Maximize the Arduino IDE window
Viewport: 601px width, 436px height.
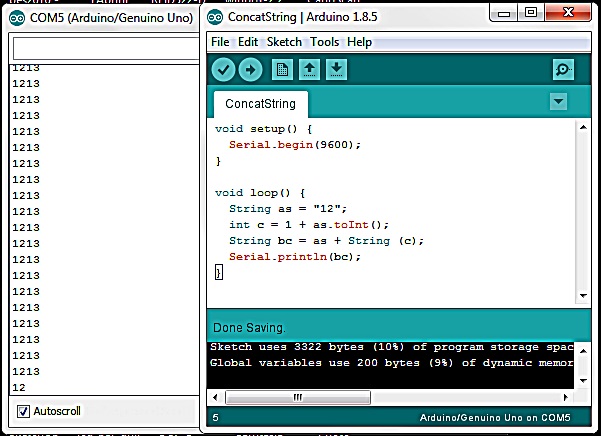pos(531,13)
